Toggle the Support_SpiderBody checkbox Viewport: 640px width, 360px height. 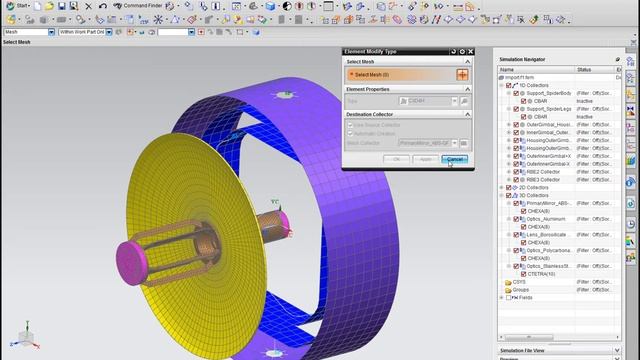(x=516, y=93)
